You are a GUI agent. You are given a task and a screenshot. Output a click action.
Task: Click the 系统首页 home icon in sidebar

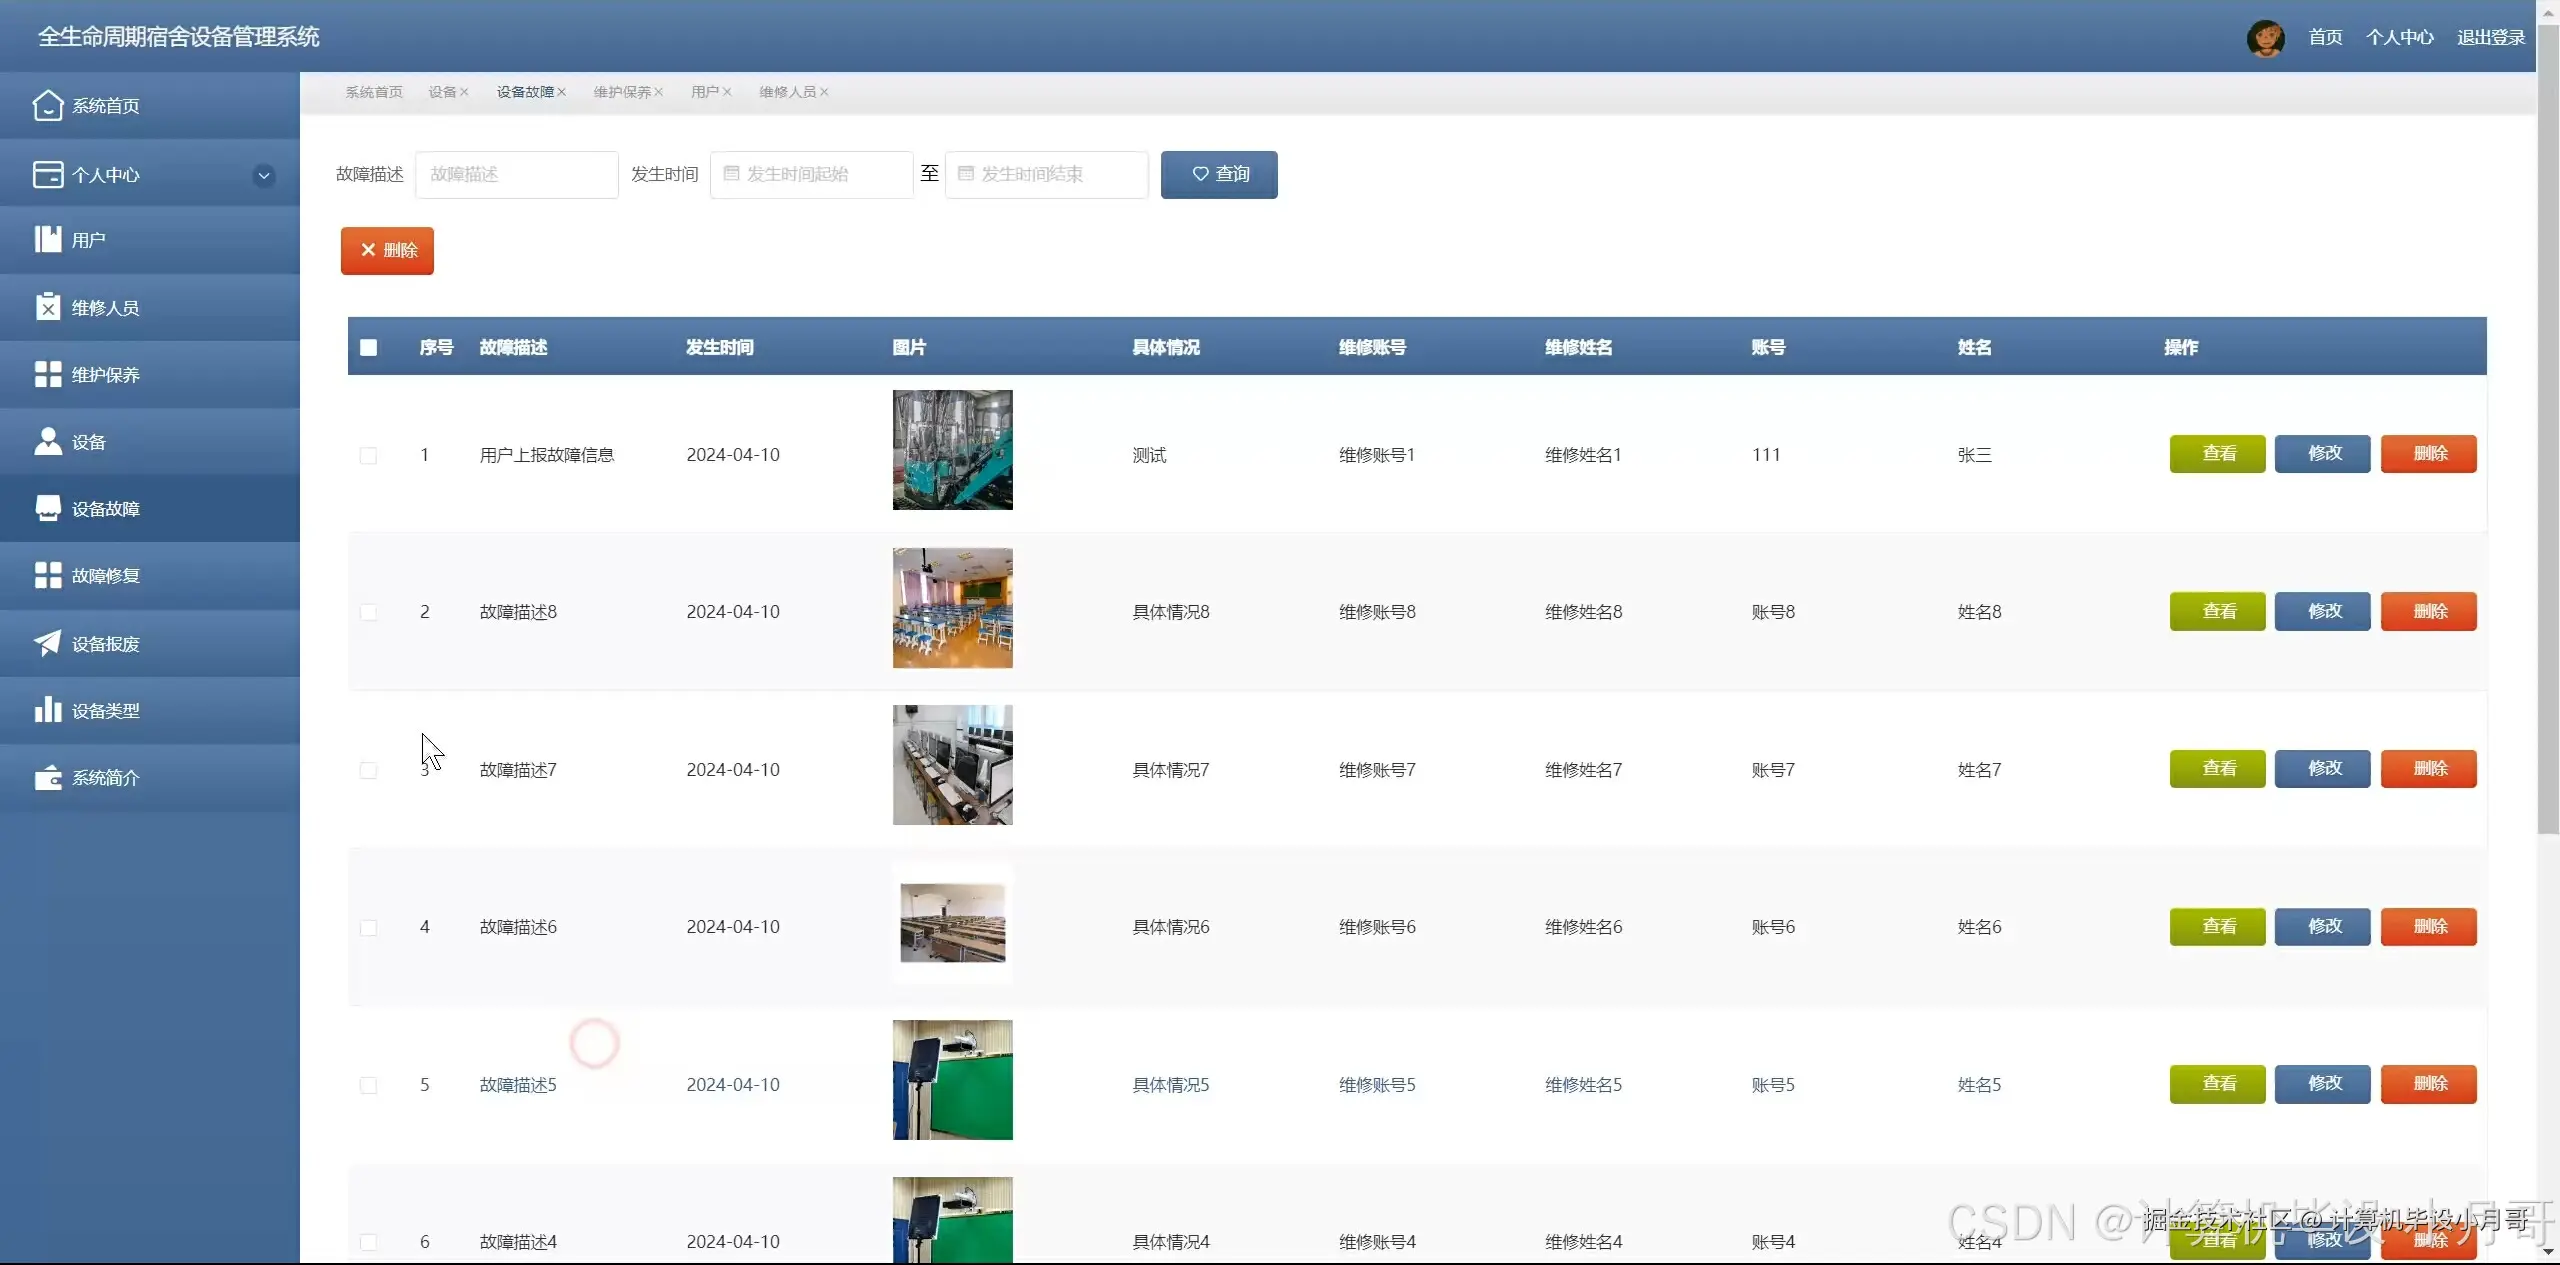[x=47, y=105]
